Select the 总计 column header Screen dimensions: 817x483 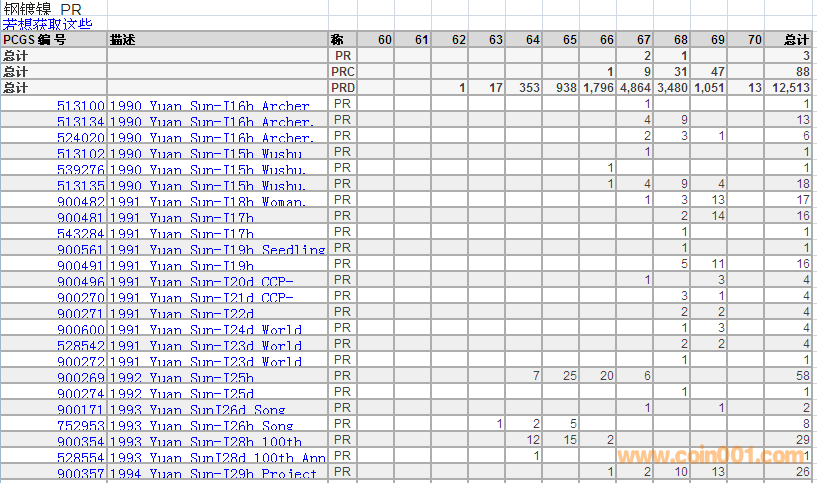tap(795, 39)
